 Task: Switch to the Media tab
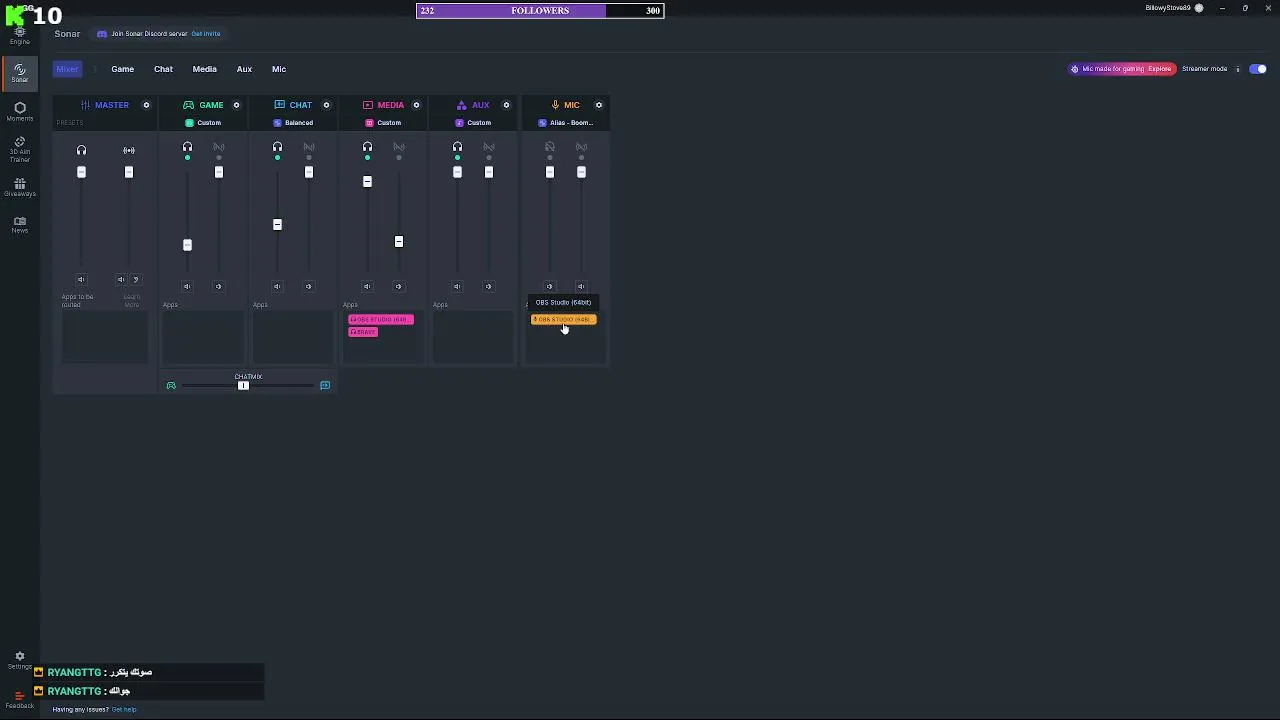click(x=204, y=69)
